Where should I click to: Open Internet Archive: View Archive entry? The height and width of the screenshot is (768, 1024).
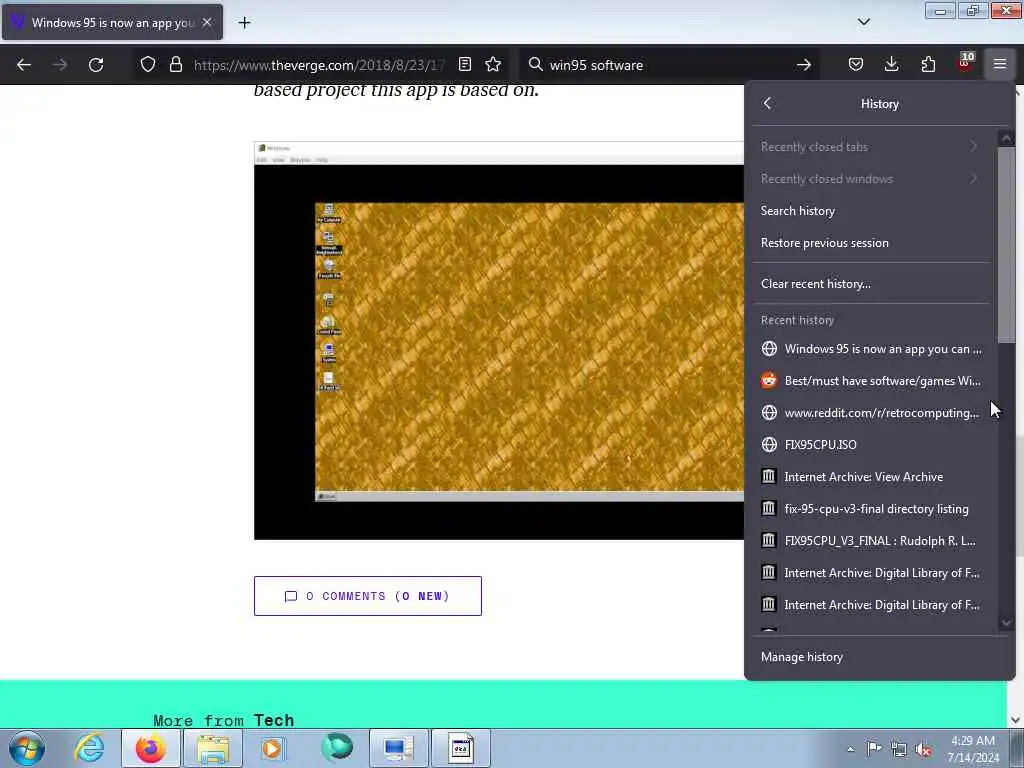870,477
